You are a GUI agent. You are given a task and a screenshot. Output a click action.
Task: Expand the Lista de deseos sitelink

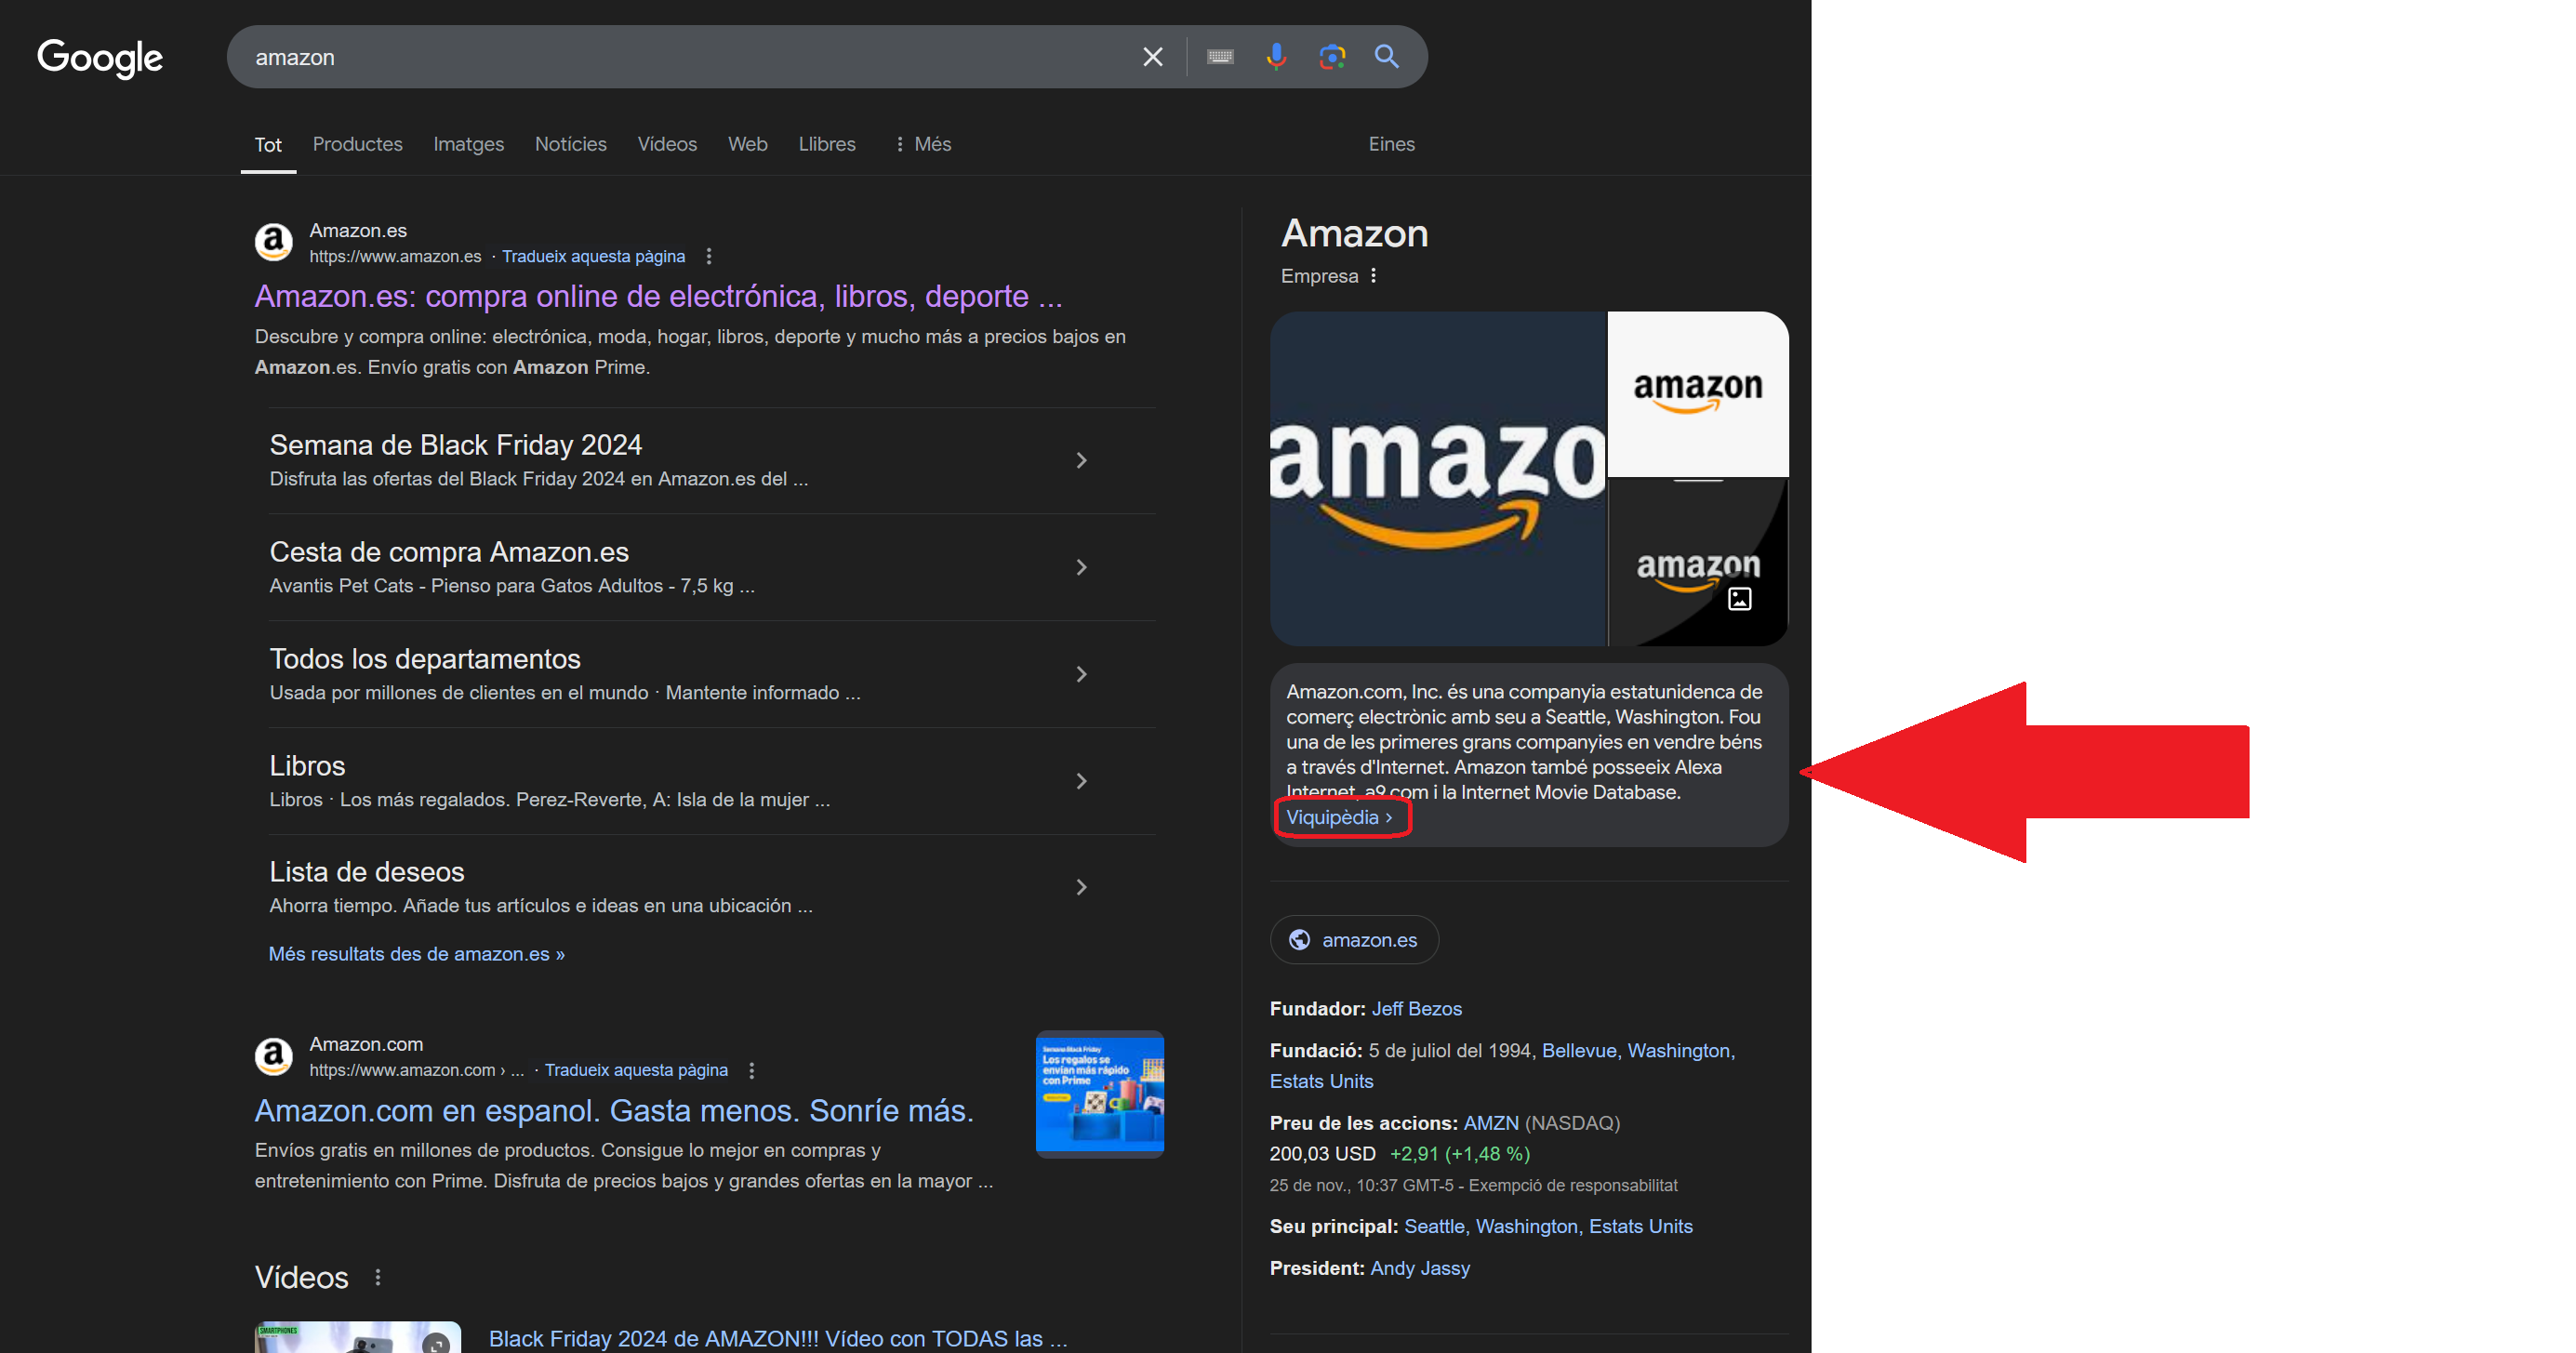point(1081,887)
